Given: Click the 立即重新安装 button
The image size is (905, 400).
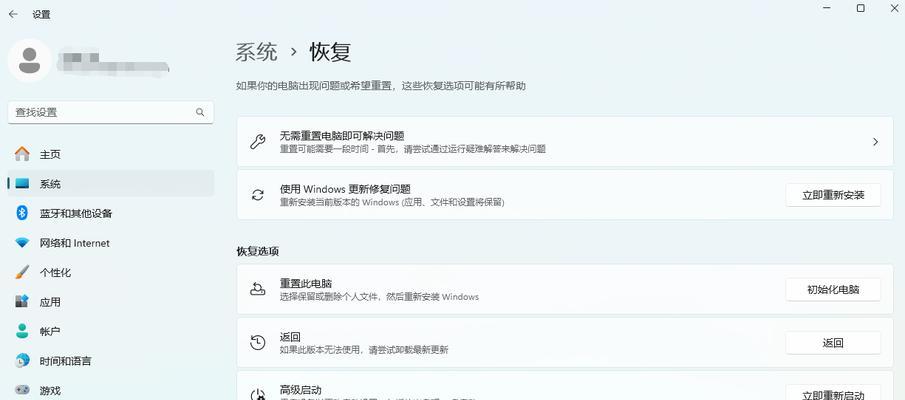Looking at the screenshot, I should pos(833,195).
